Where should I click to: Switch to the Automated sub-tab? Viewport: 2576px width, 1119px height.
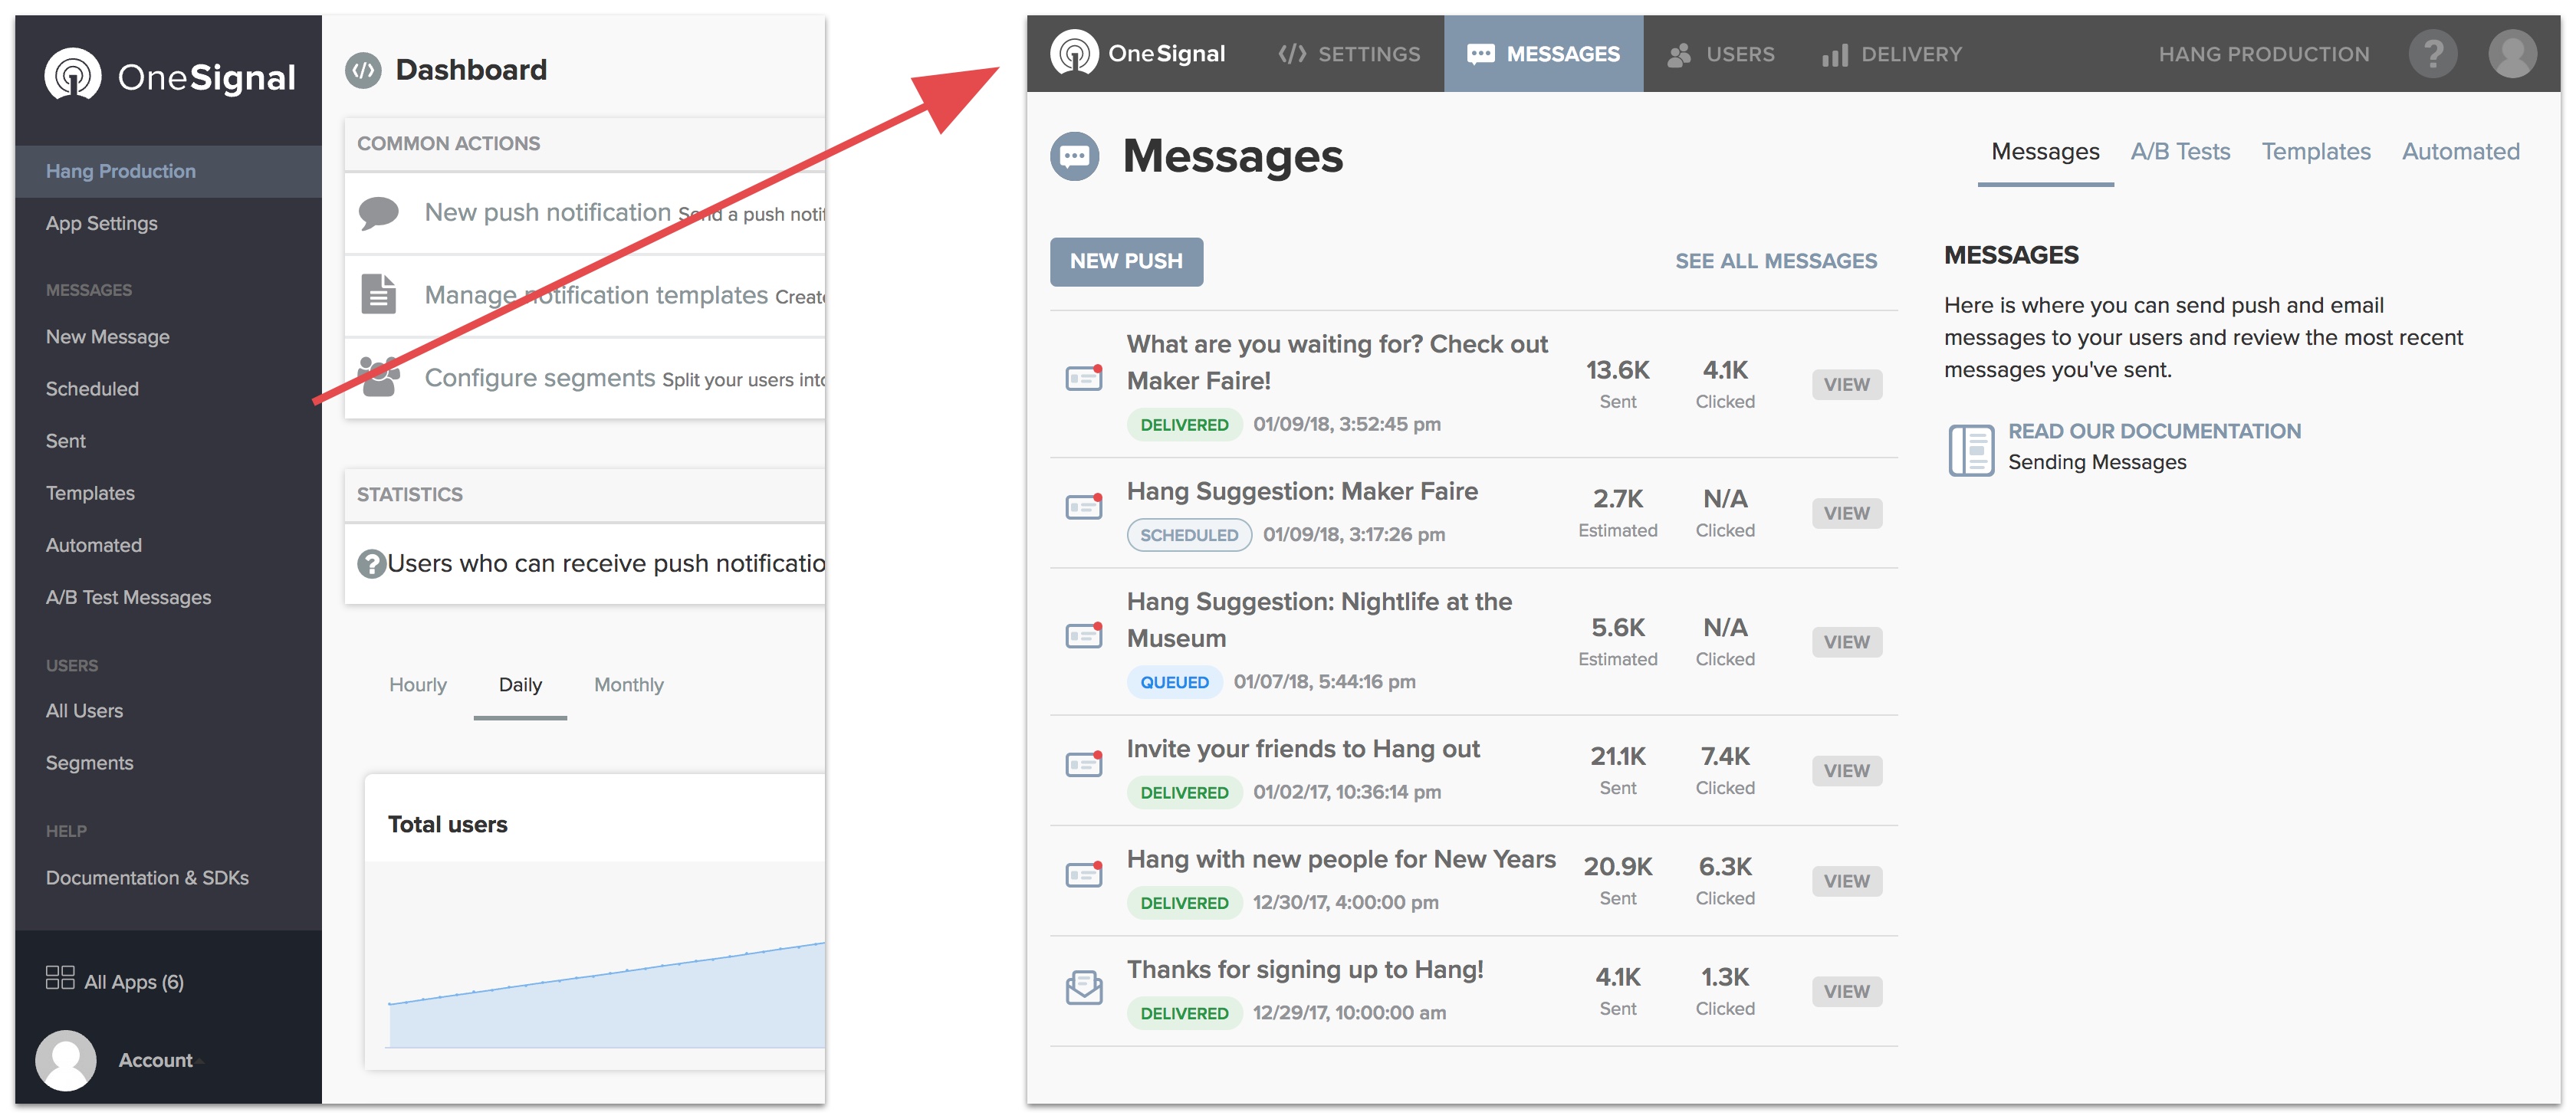click(x=2461, y=152)
